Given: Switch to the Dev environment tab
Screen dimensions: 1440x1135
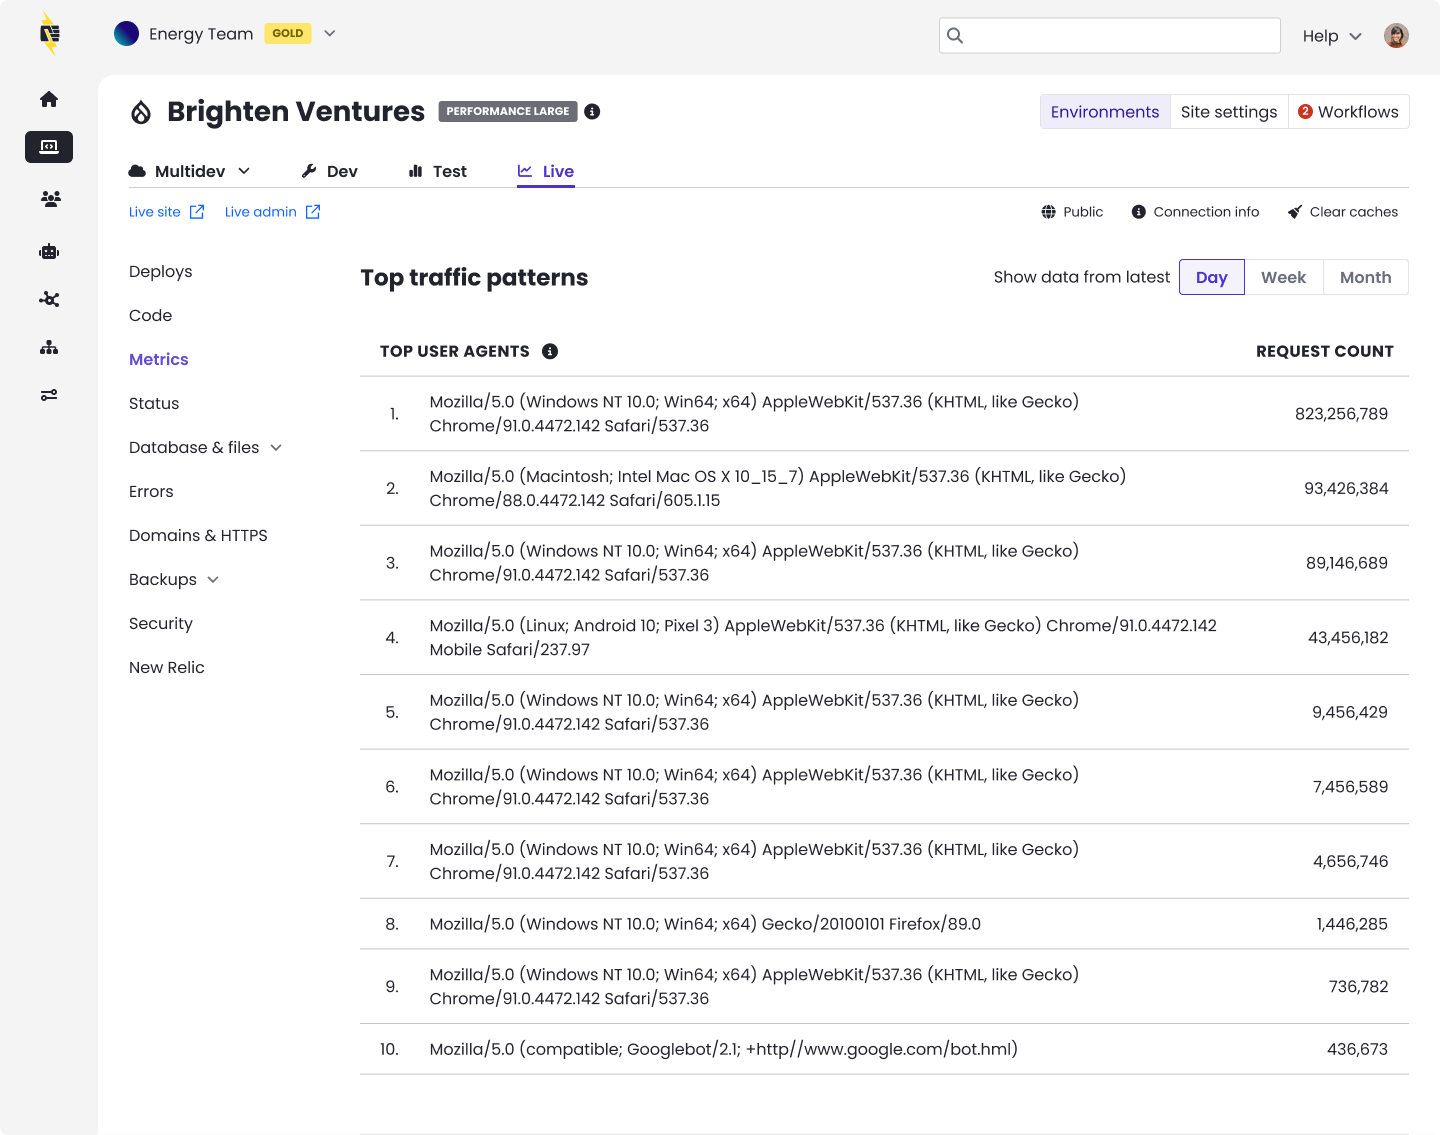Looking at the screenshot, I should pyautogui.click(x=330, y=171).
